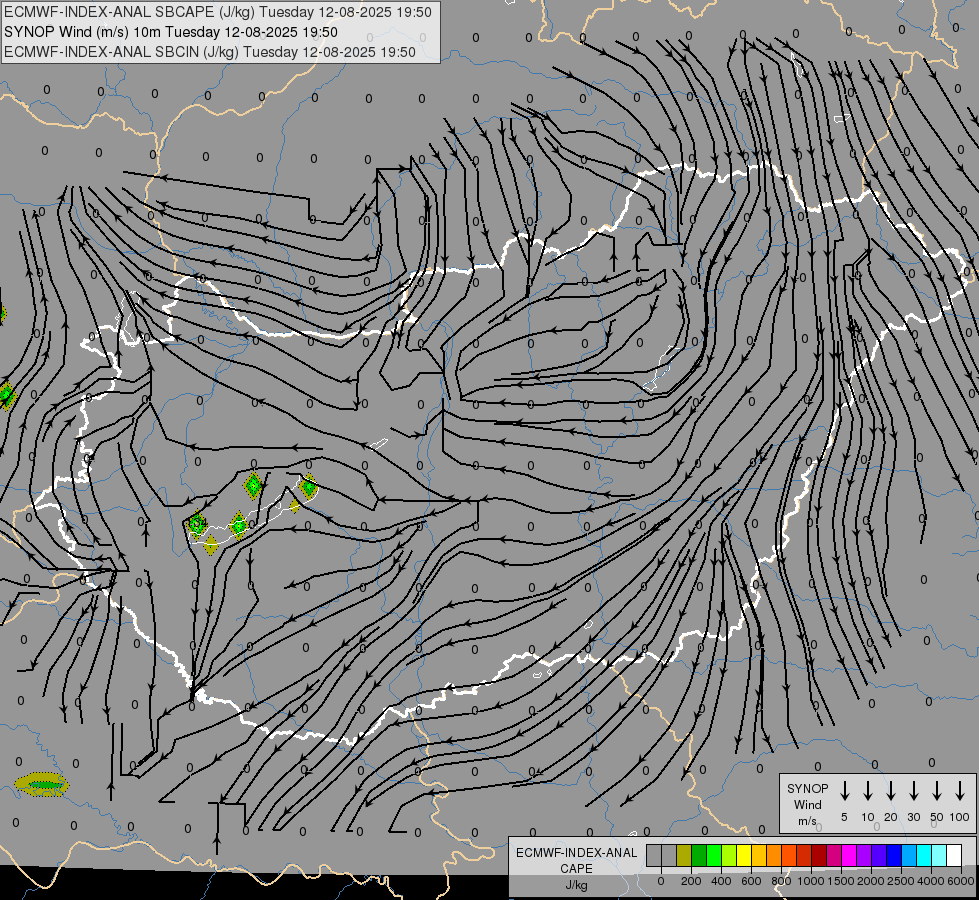The width and height of the screenshot is (979, 900).
Task: Click the m/s unit label in wind legend
Action: [x=807, y=821]
